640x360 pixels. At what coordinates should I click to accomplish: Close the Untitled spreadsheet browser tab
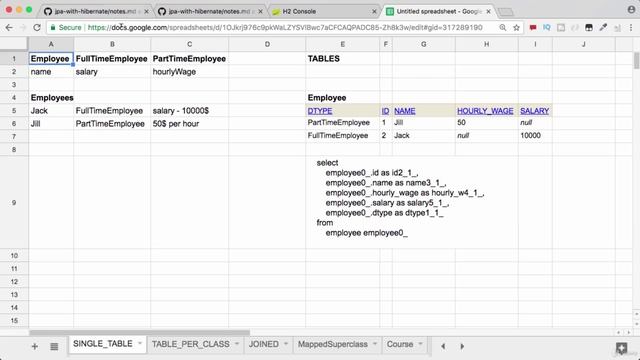tap(489, 11)
